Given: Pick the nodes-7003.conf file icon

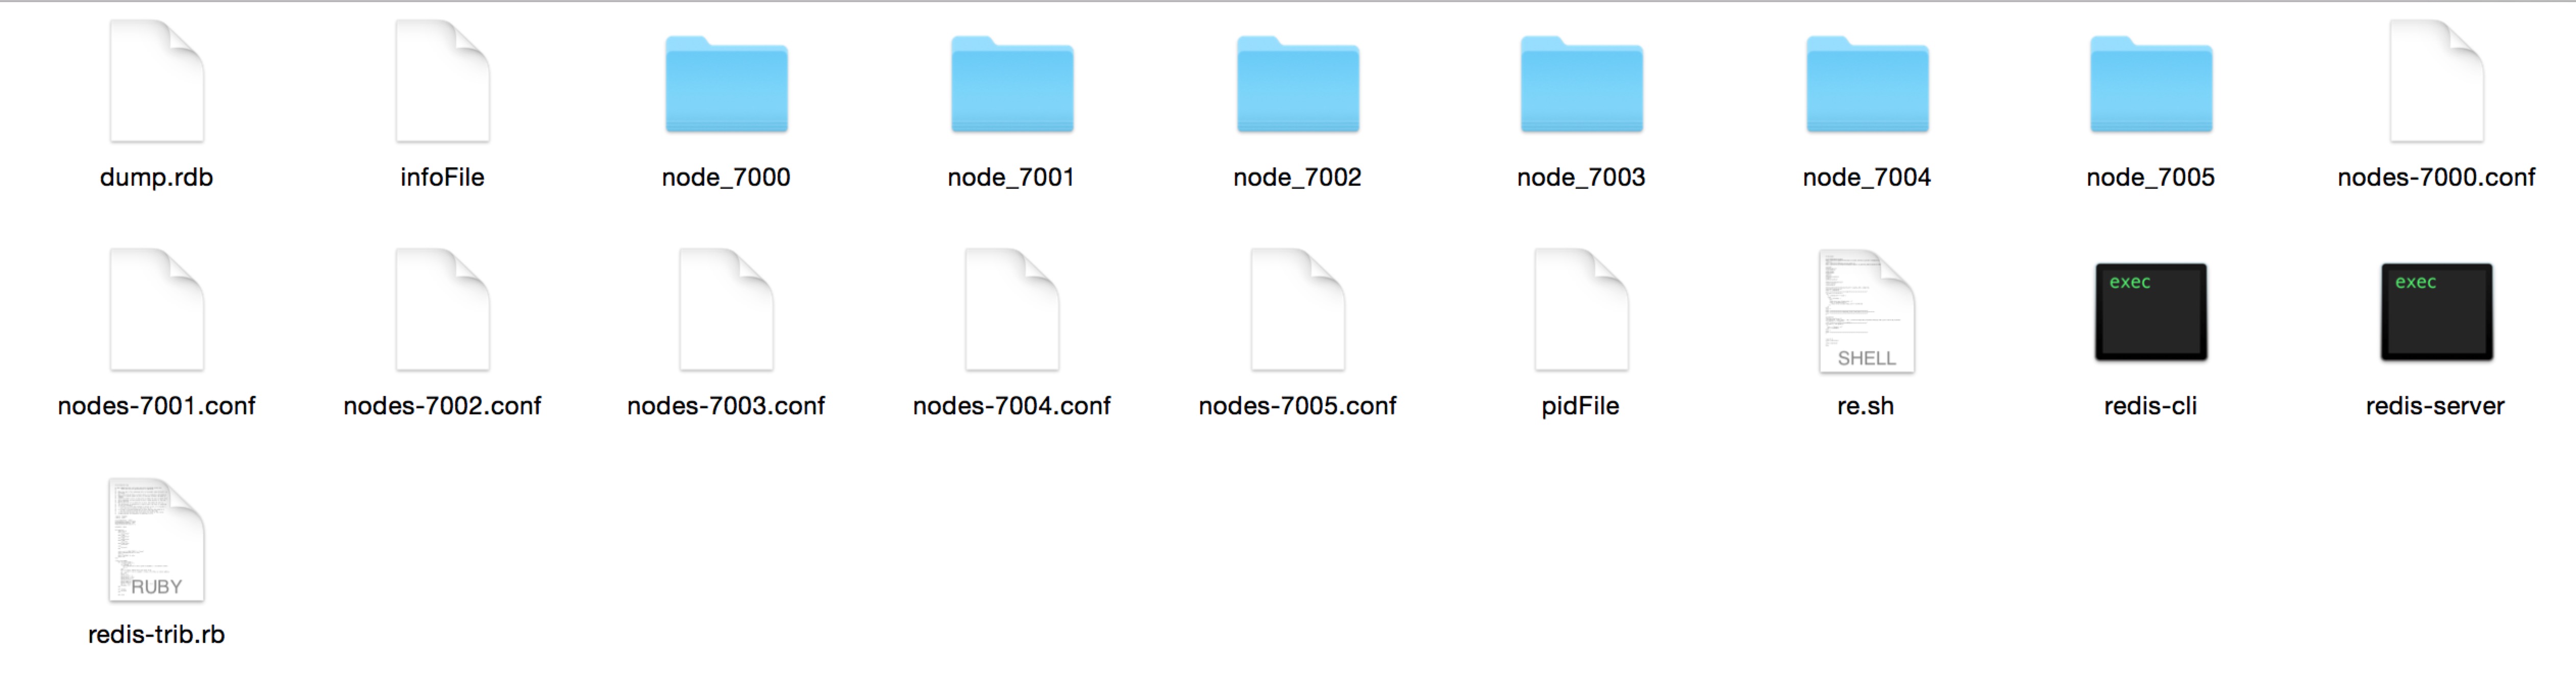Looking at the screenshot, I should tap(726, 310).
